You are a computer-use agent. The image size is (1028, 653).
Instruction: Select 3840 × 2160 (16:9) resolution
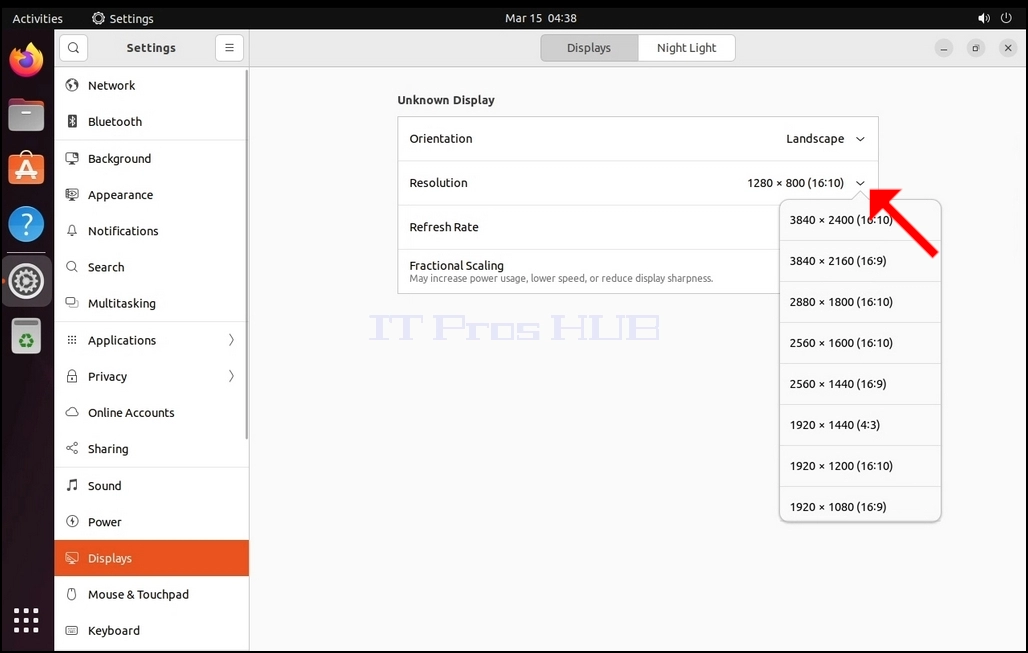pos(860,261)
